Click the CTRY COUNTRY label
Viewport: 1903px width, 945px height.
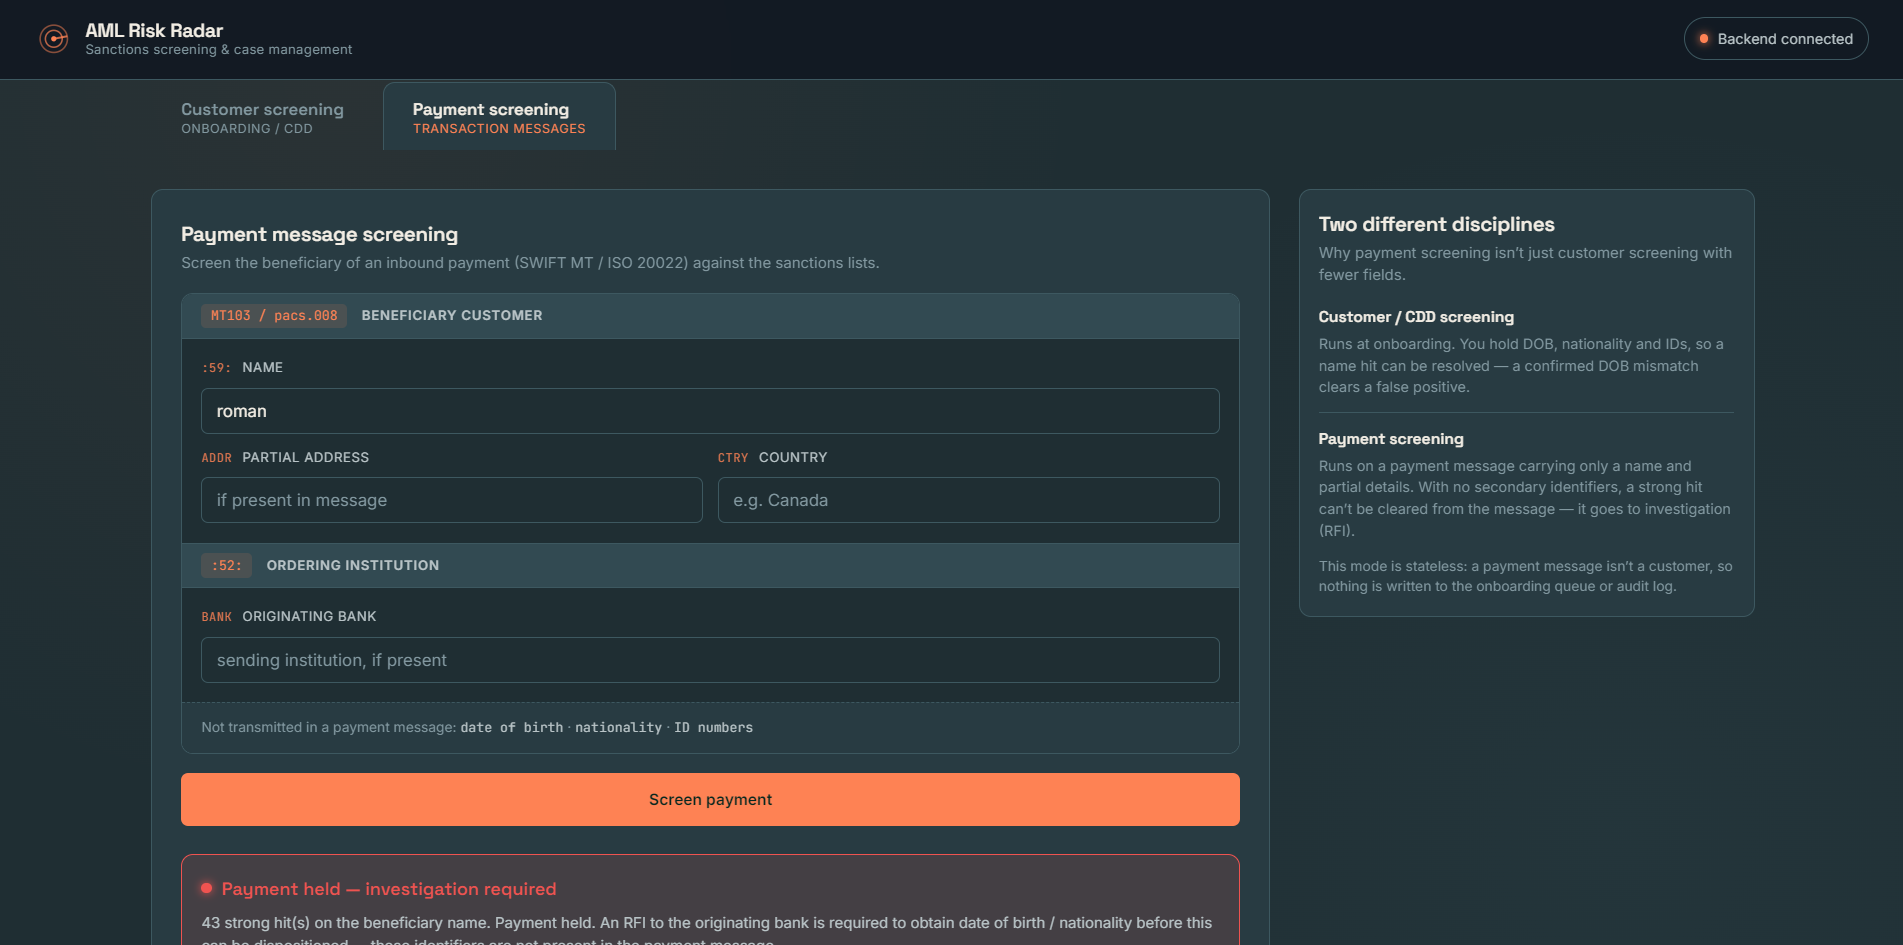(x=773, y=458)
